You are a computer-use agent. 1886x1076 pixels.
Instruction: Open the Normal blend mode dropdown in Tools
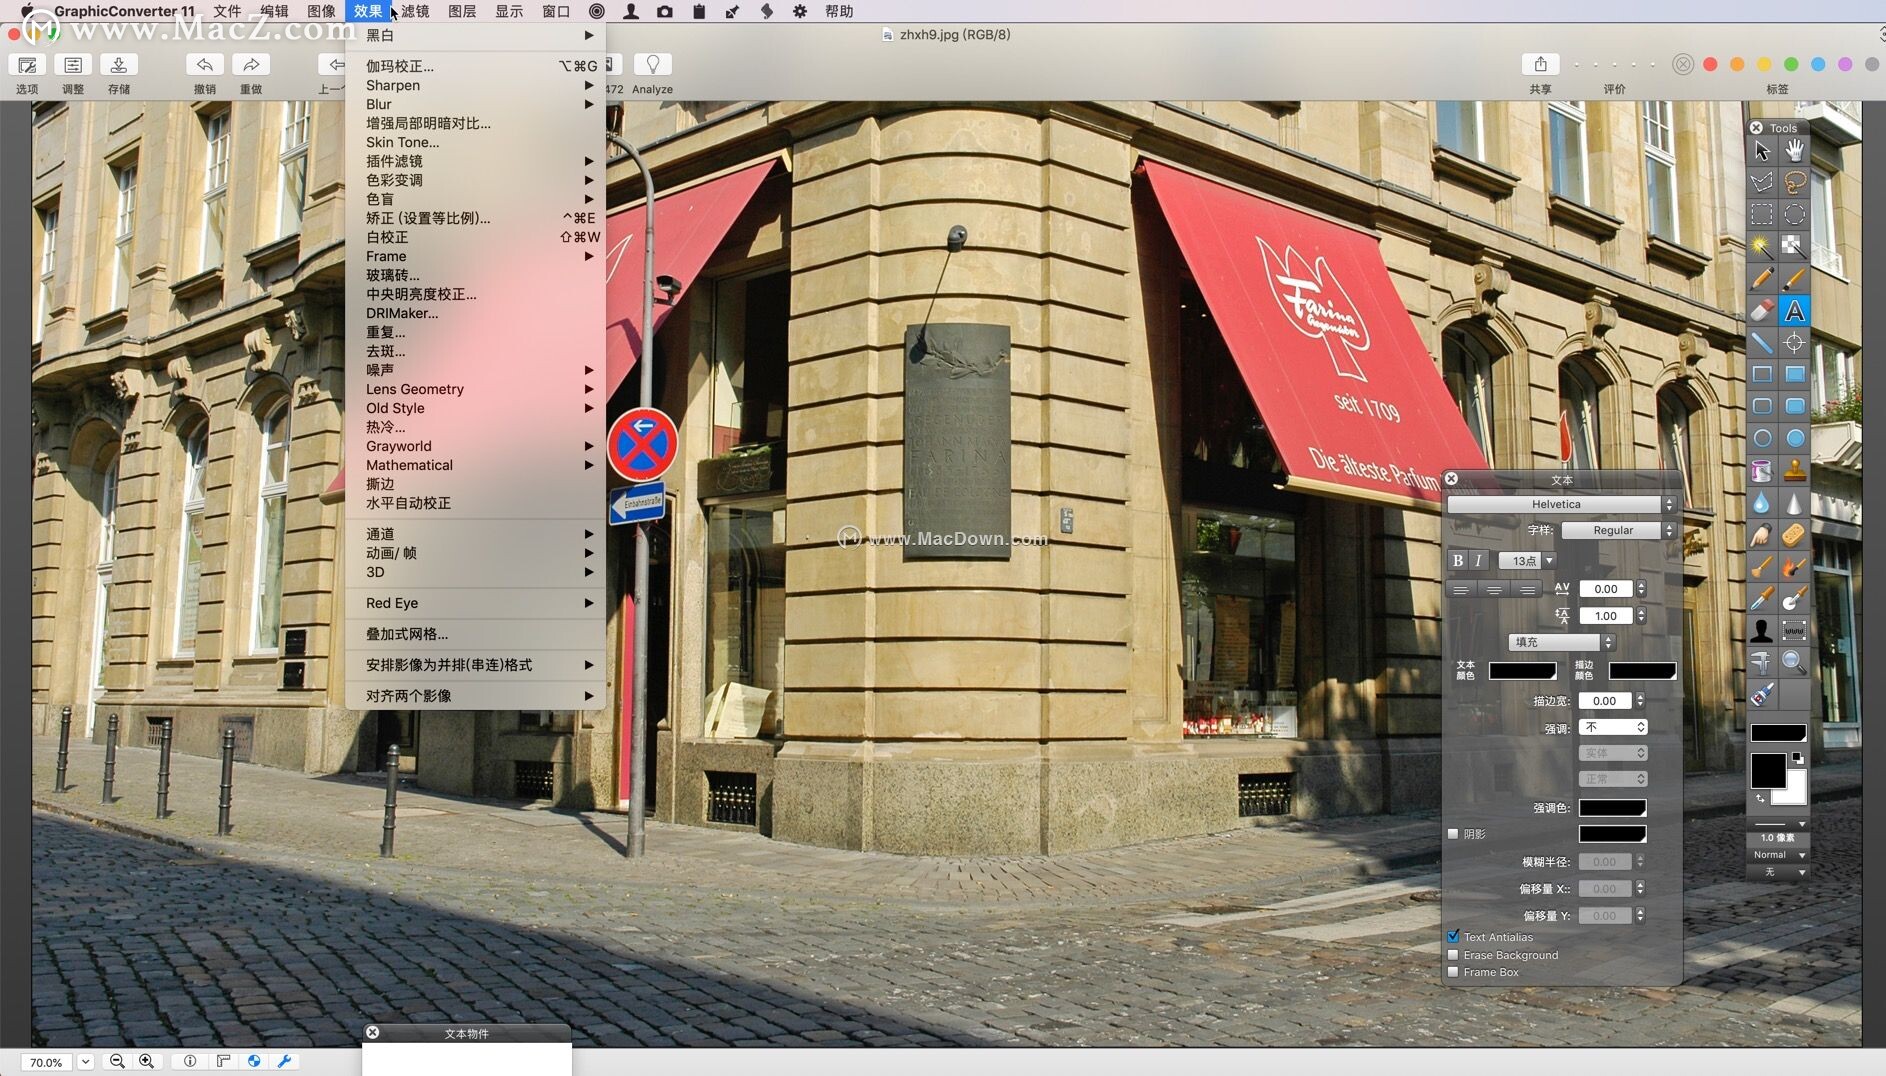(1778, 855)
